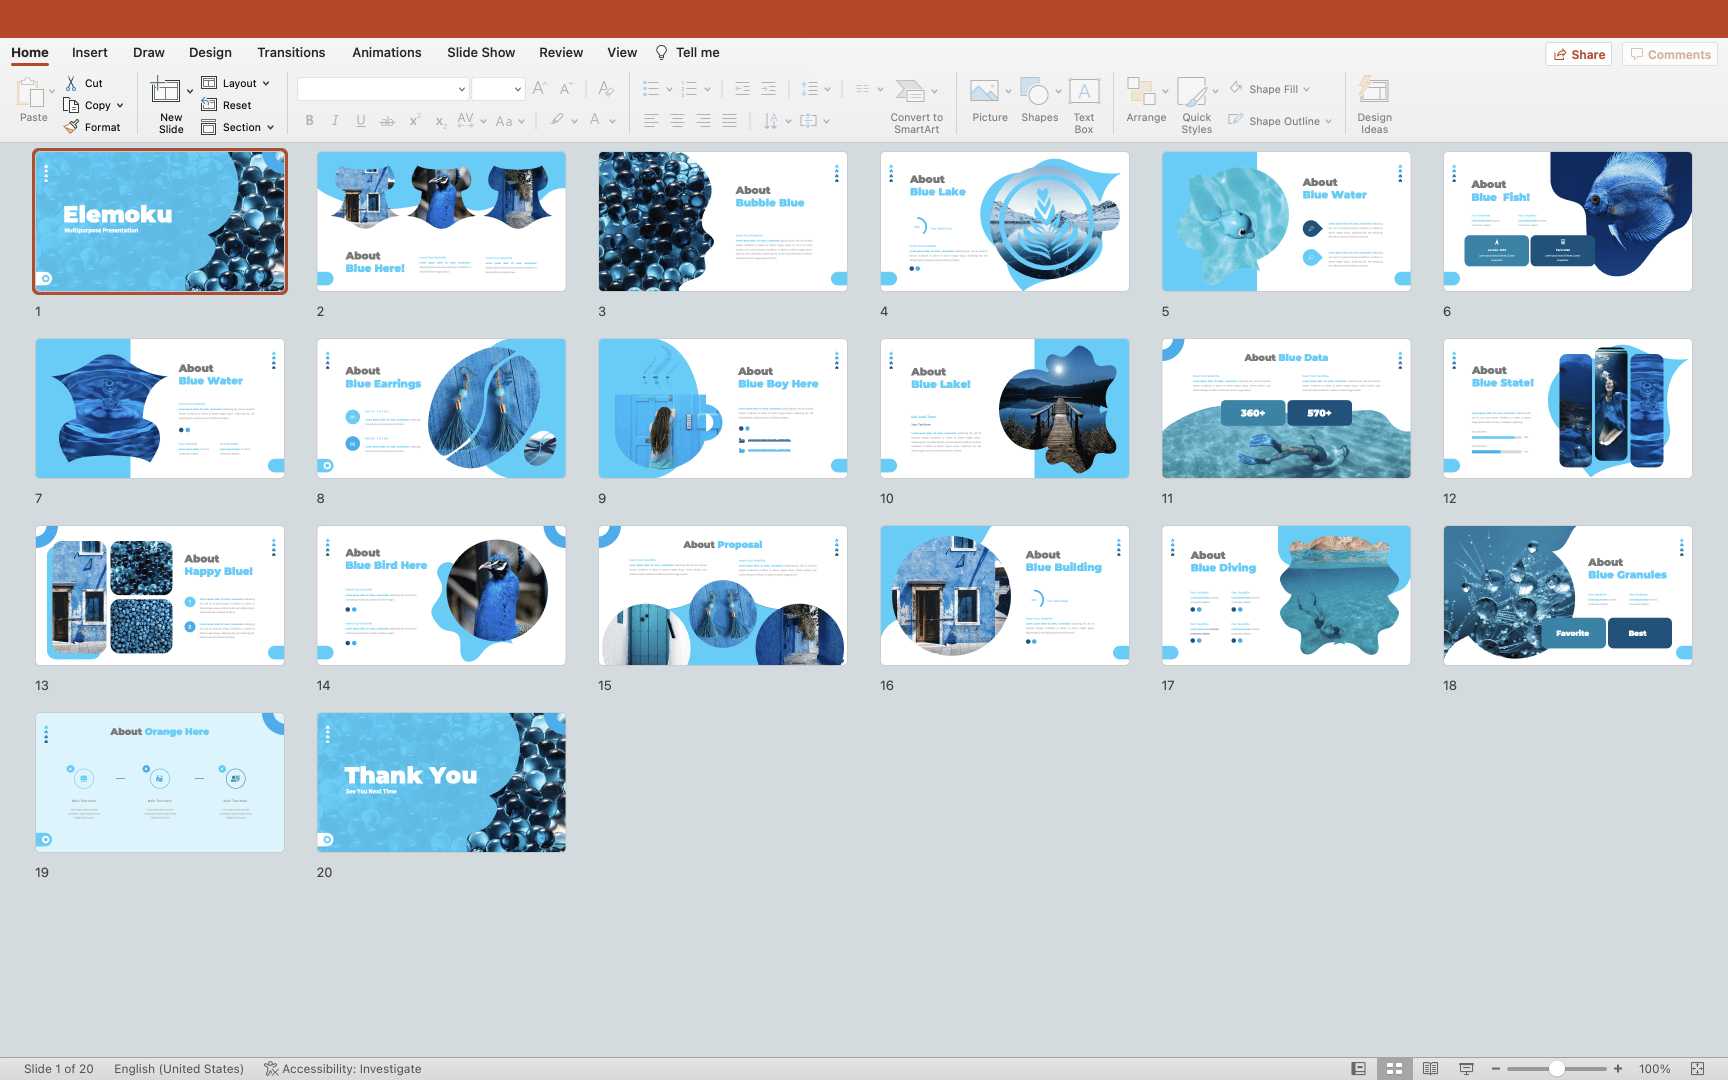Switch to Slide Sorter view
This screenshot has height=1080, width=1728.
[x=1394, y=1069]
